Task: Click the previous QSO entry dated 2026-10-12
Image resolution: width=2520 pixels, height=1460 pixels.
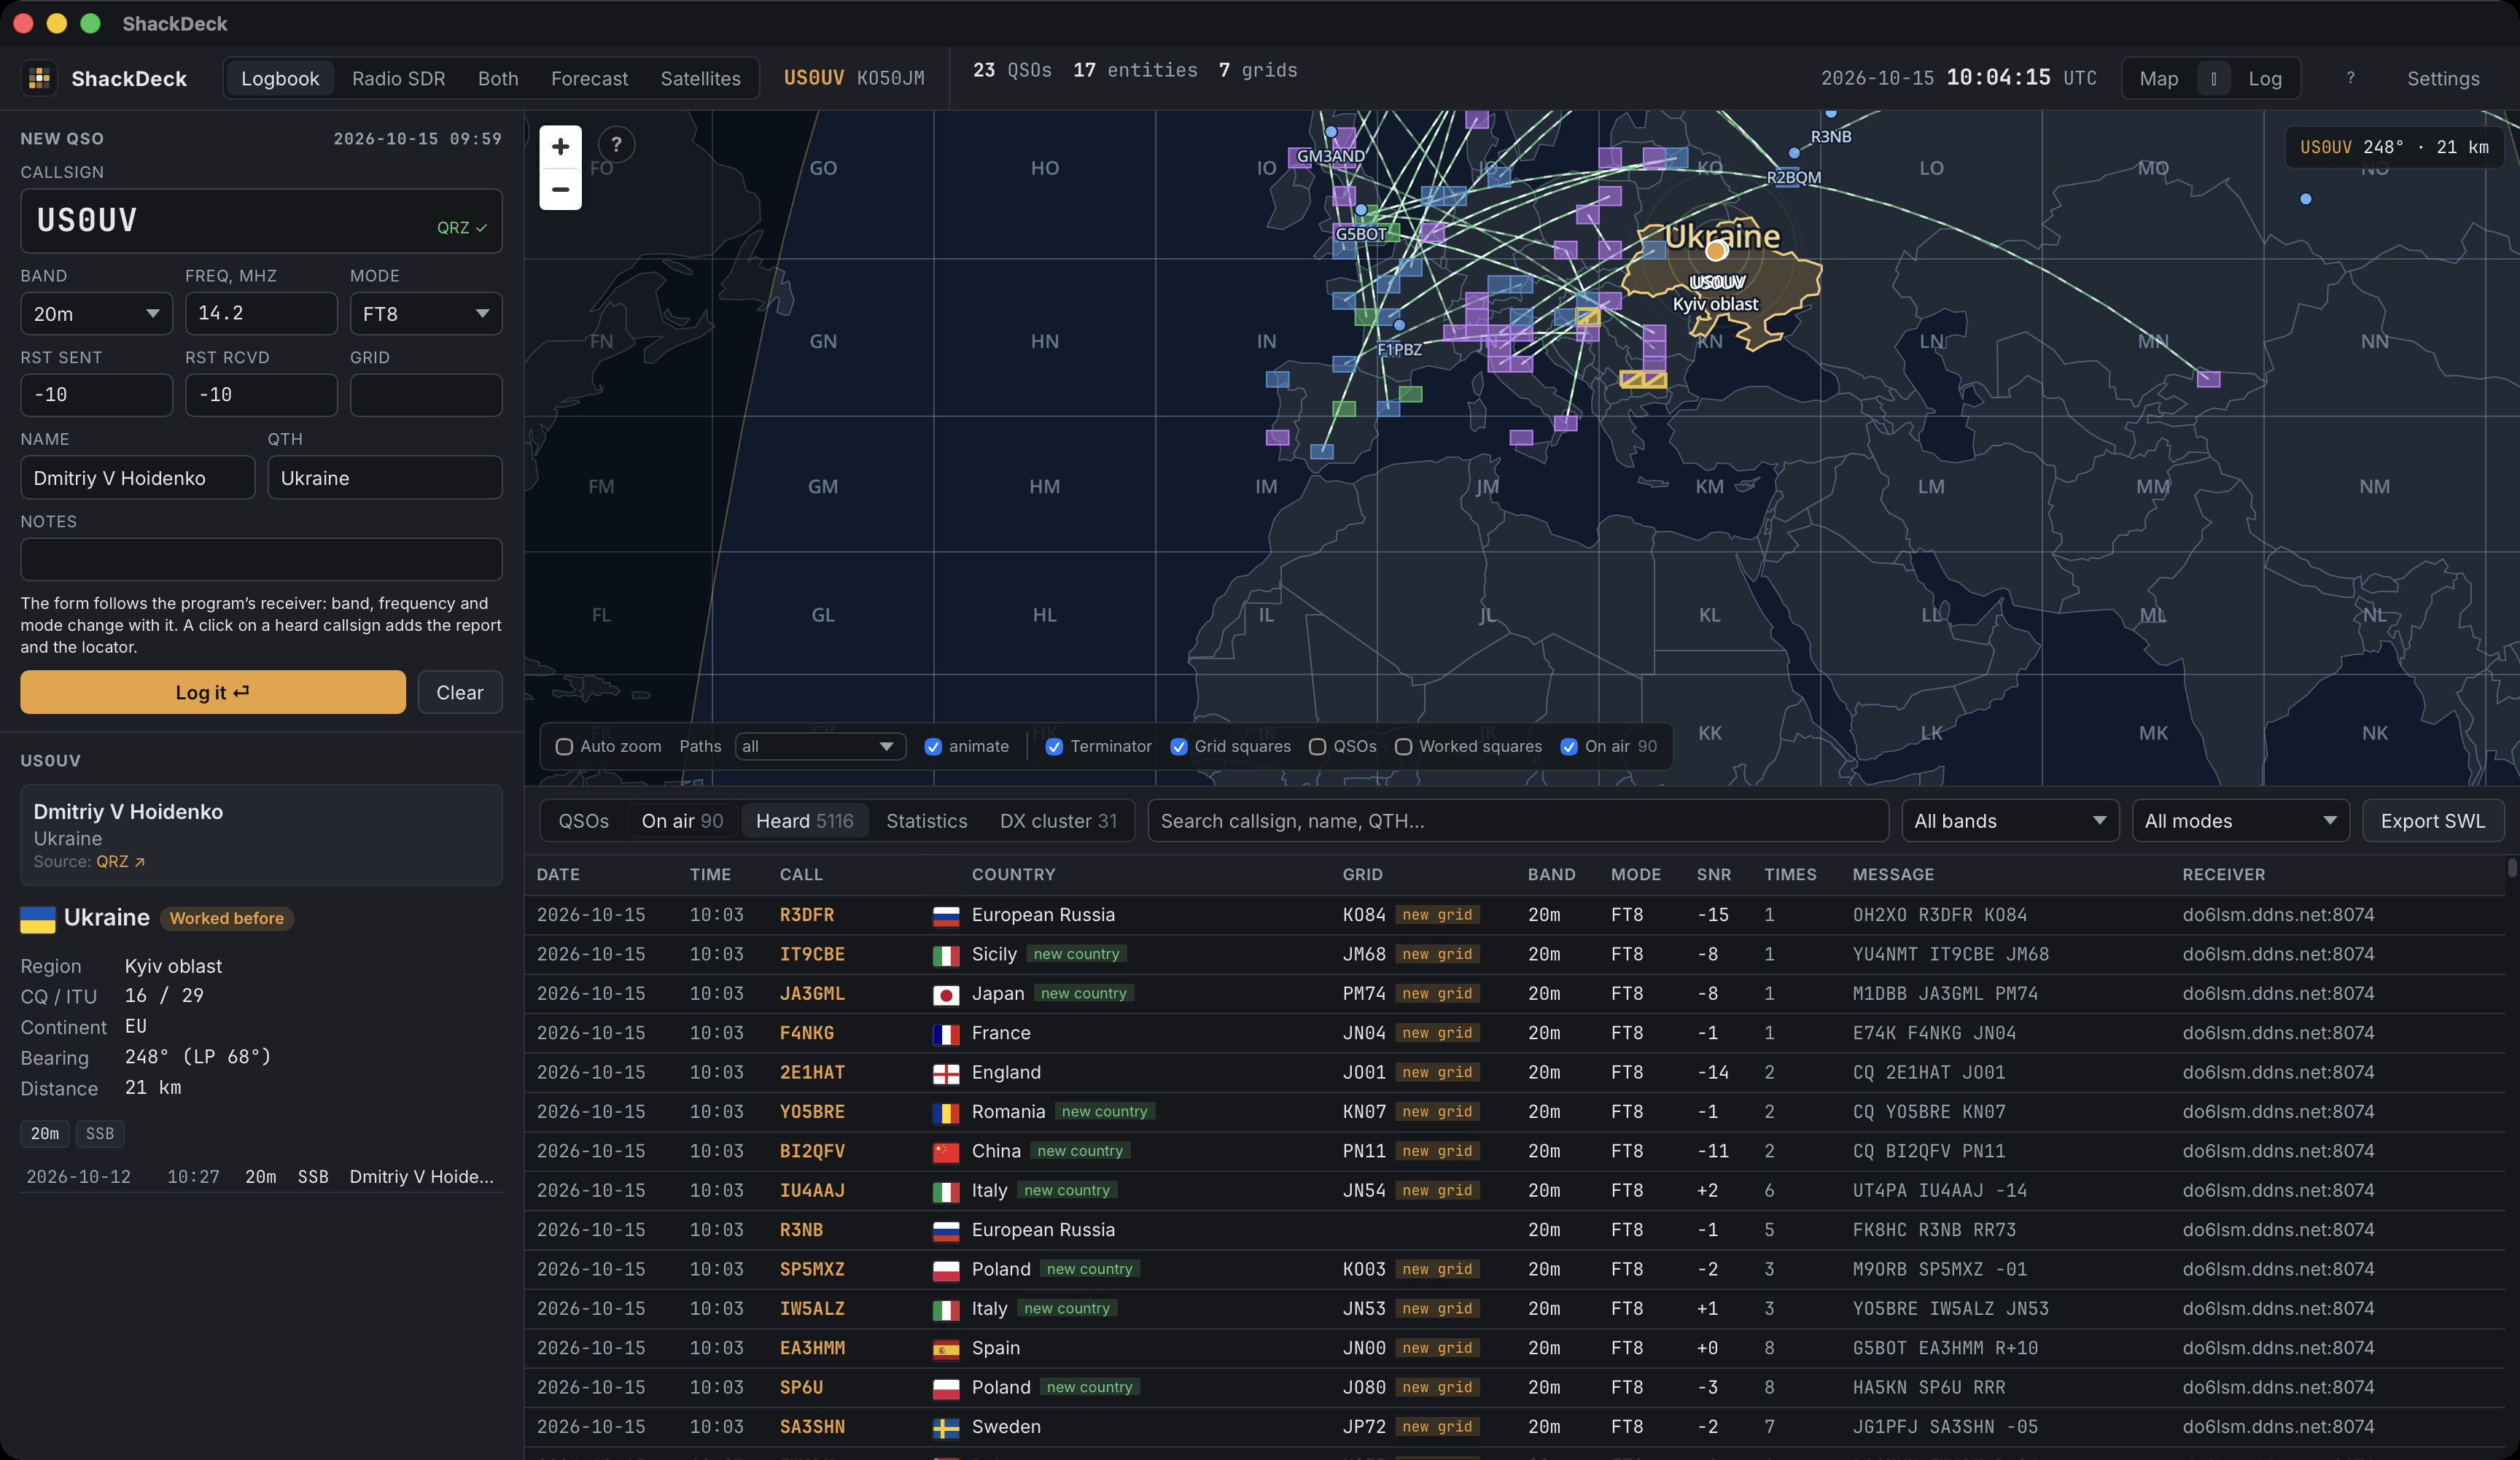Action: click(x=261, y=1177)
